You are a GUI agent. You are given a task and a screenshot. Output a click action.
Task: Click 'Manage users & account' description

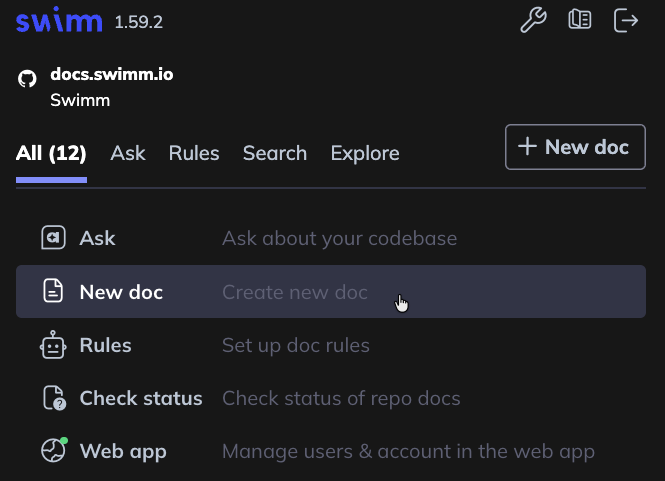(408, 451)
